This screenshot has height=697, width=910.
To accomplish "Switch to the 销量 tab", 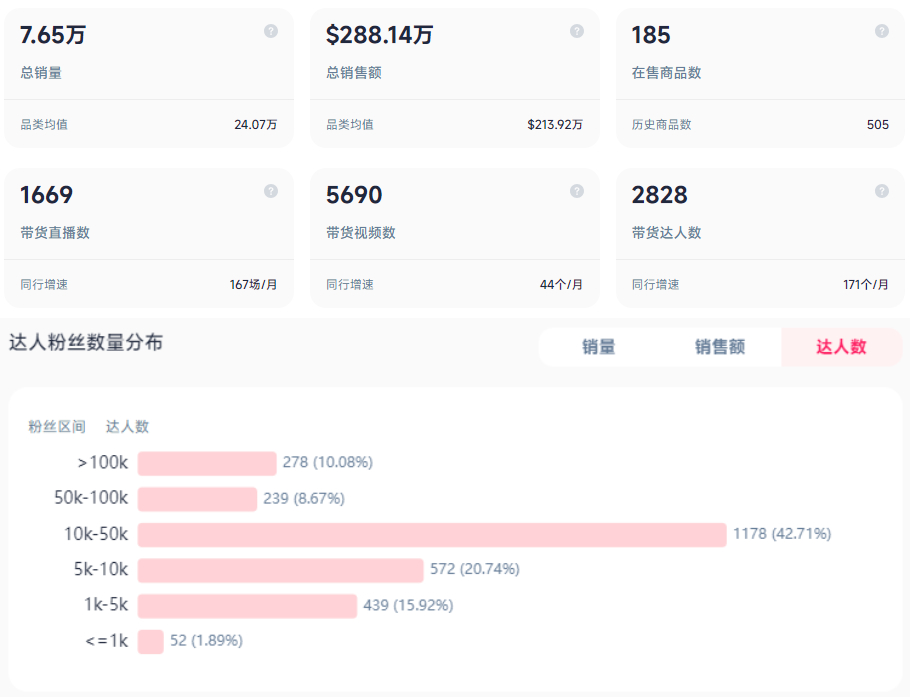I will pos(599,347).
